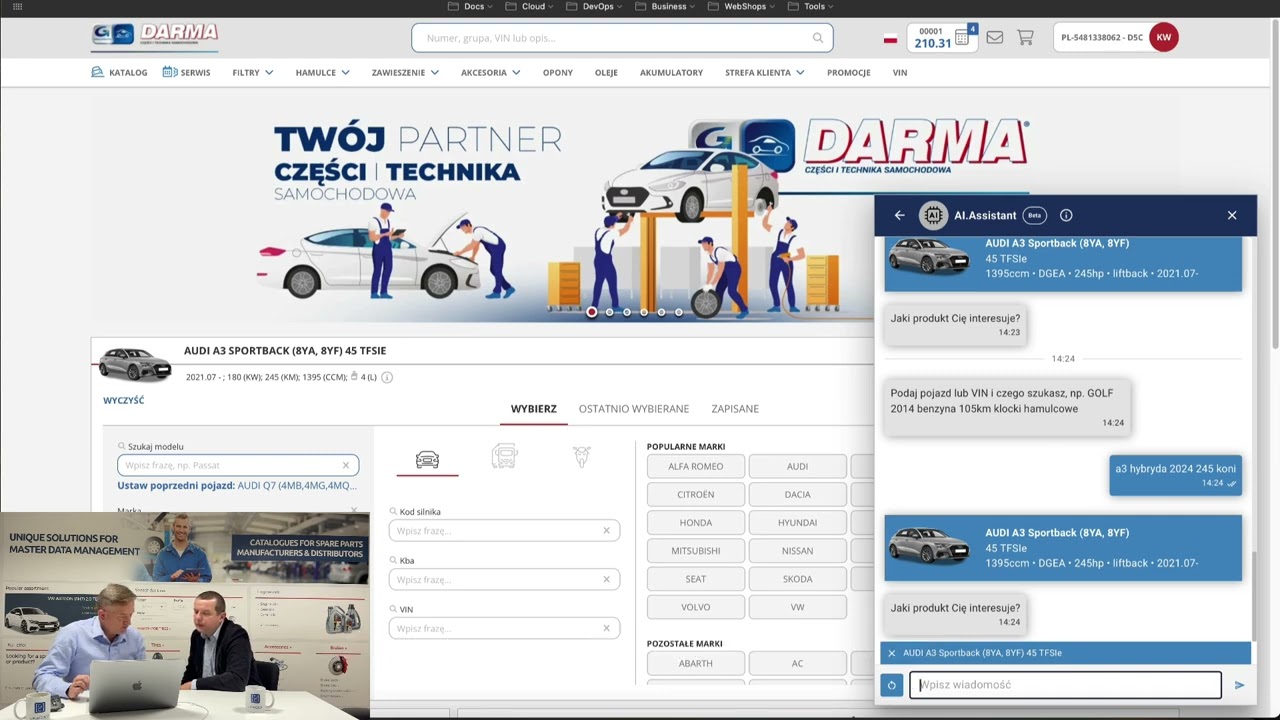This screenshot has width=1280, height=720.
Task: Select motorcycle vehicle type icon
Action: coord(582,457)
